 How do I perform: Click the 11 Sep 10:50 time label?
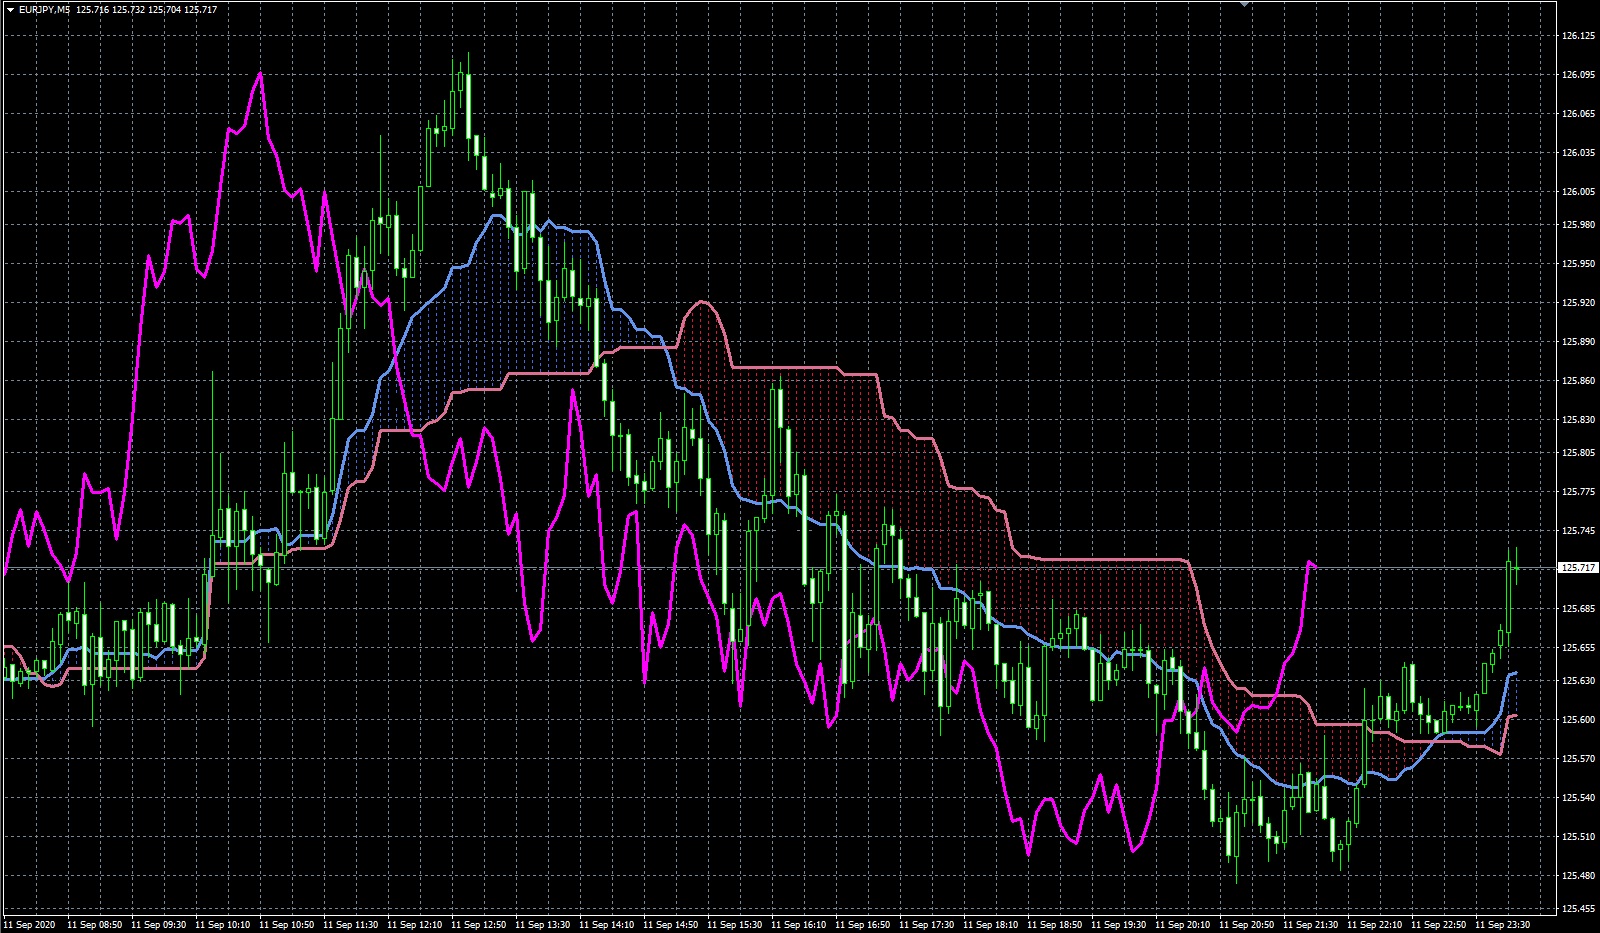point(286,925)
